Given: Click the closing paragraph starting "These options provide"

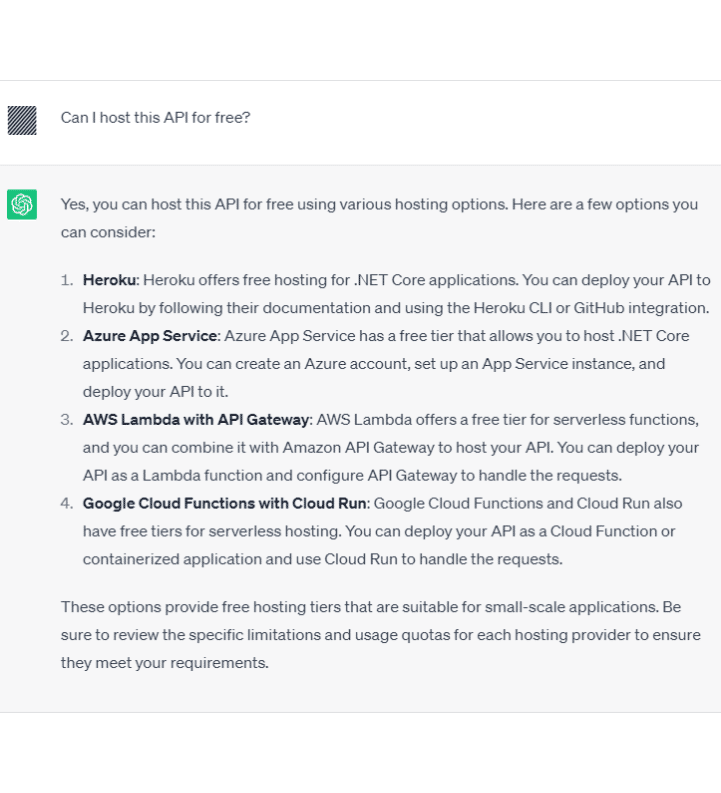Looking at the screenshot, I should click(x=370, y=607).
